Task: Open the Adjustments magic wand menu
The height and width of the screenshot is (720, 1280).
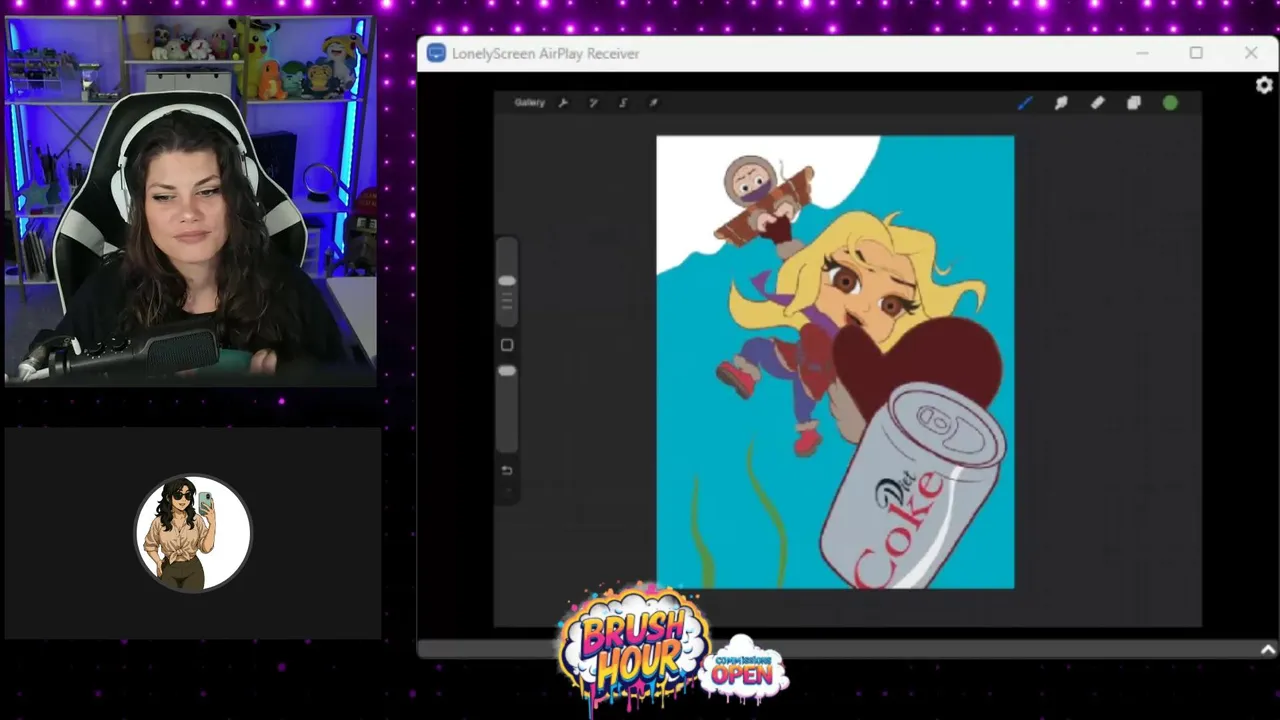Action: click(593, 102)
